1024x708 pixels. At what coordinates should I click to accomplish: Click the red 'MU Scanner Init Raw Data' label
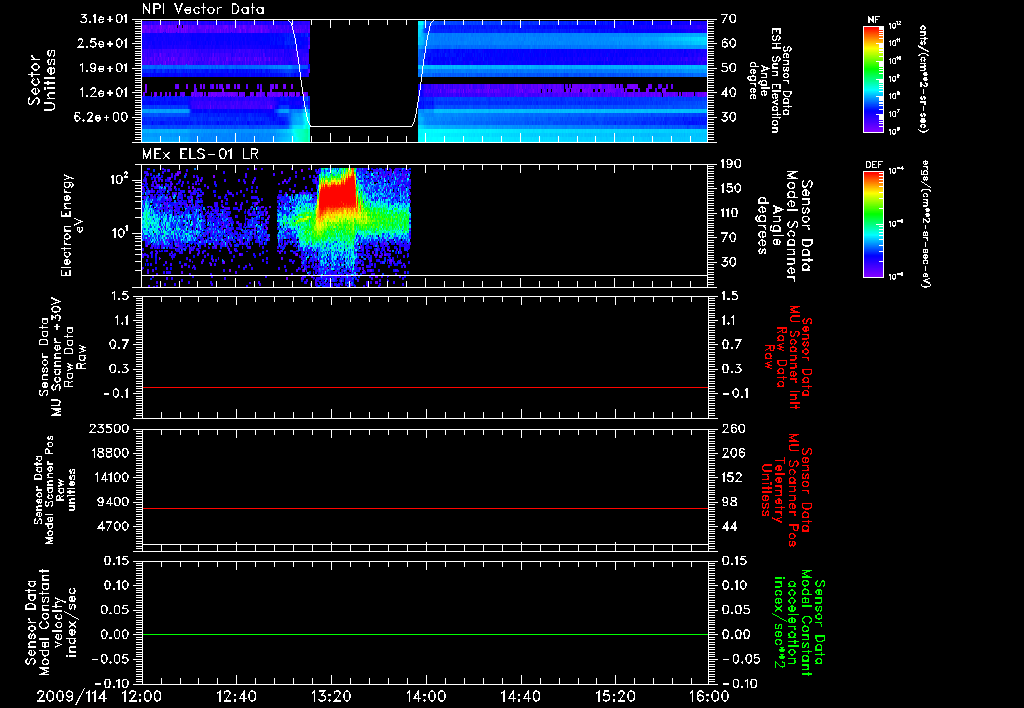point(788,357)
